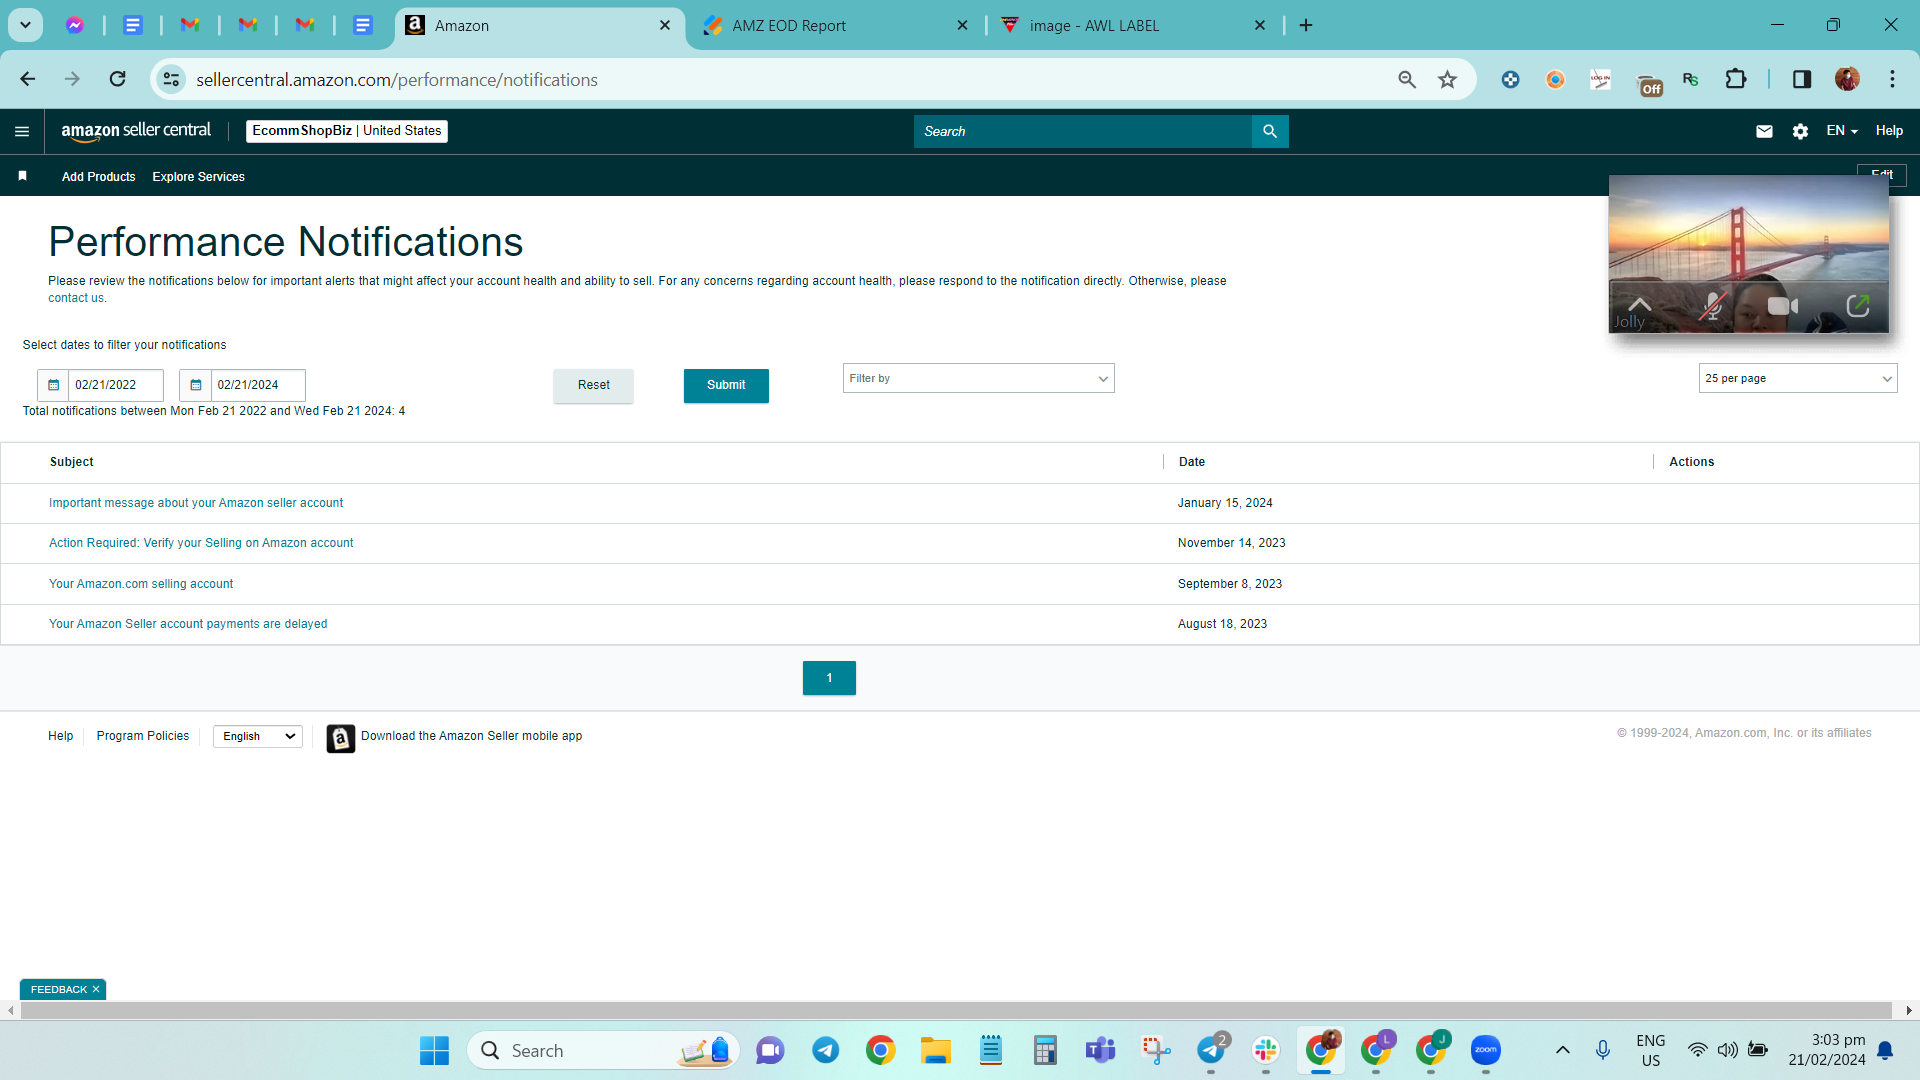Click Add Products in the navigation bar
This screenshot has width=1920, height=1080.
point(98,177)
